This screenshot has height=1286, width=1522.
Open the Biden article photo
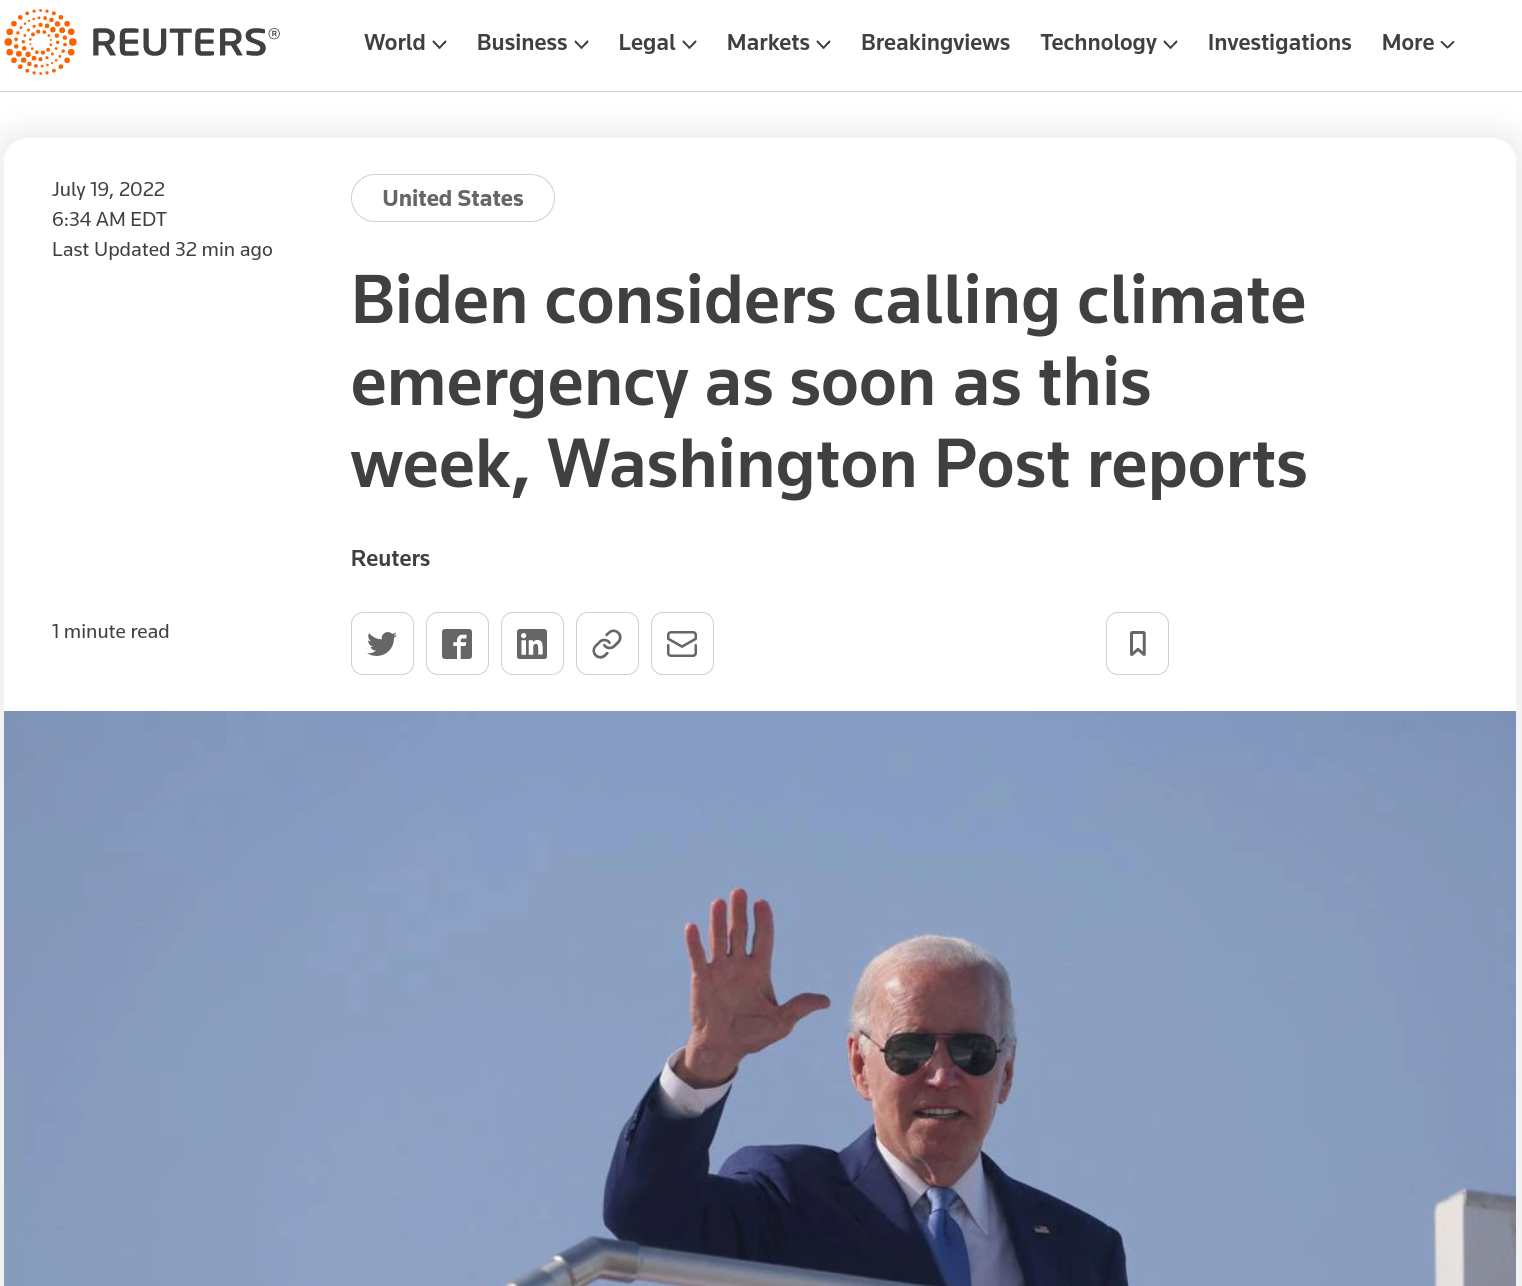[x=760, y=998]
